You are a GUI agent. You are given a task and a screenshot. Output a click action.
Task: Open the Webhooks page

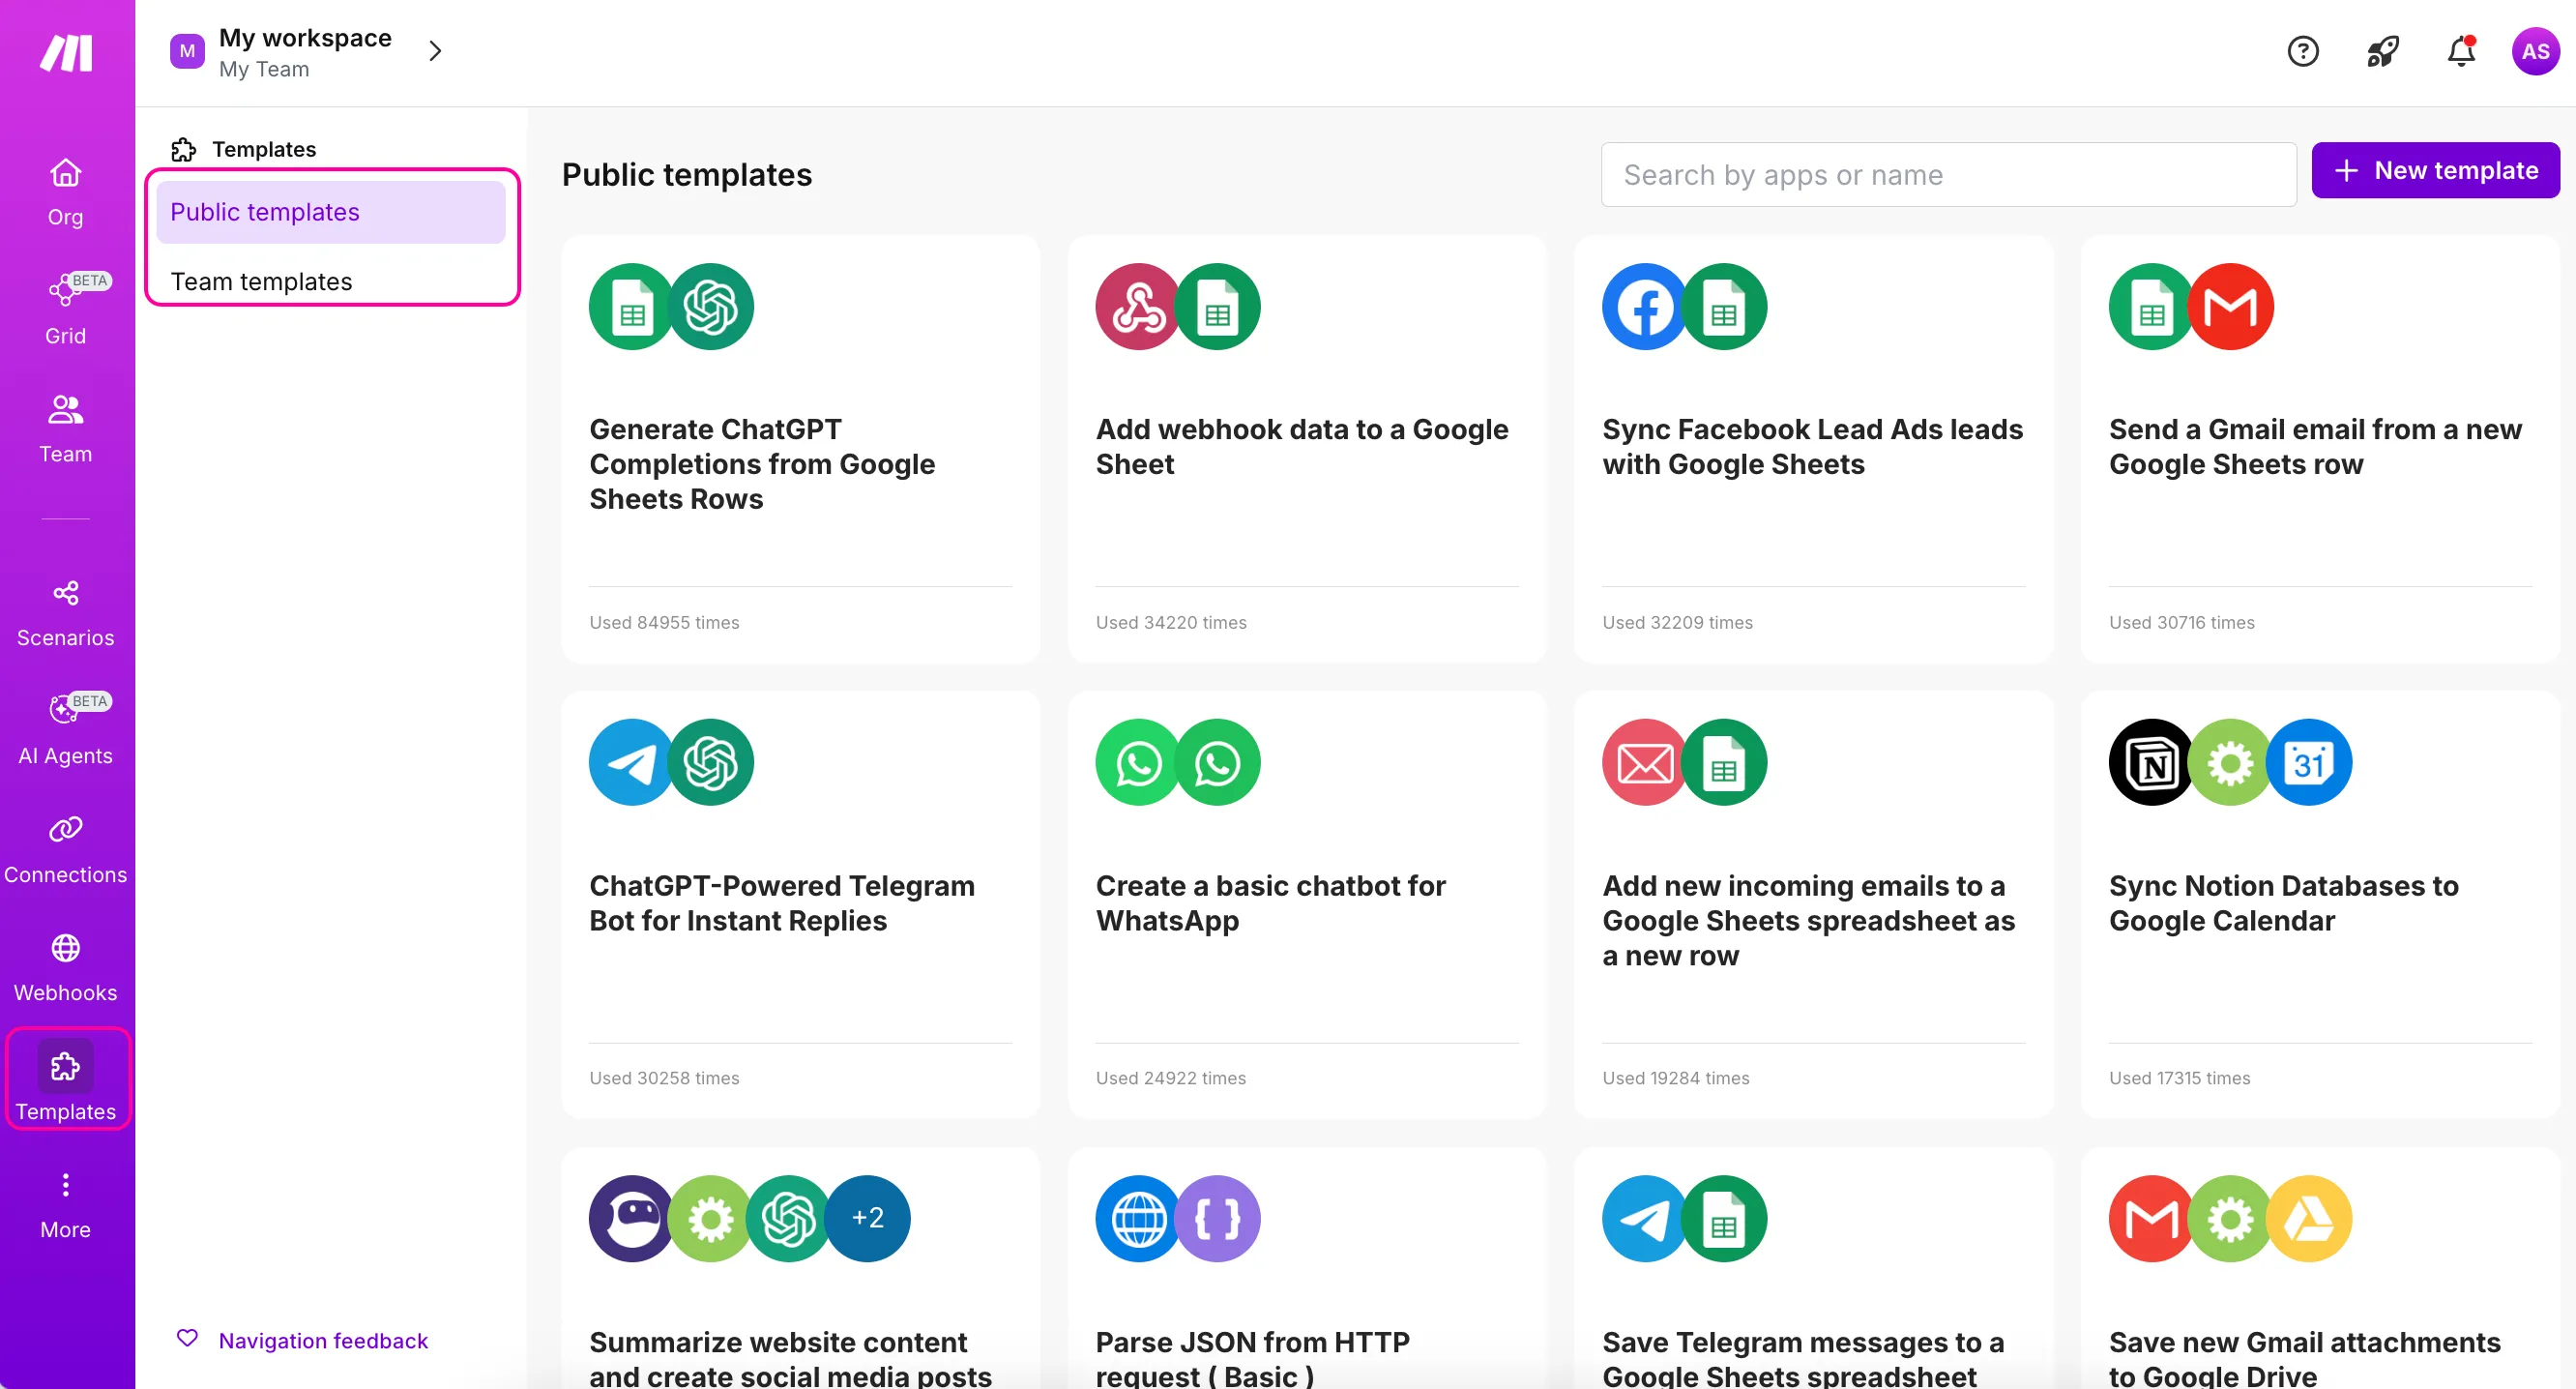pos(66,968)
